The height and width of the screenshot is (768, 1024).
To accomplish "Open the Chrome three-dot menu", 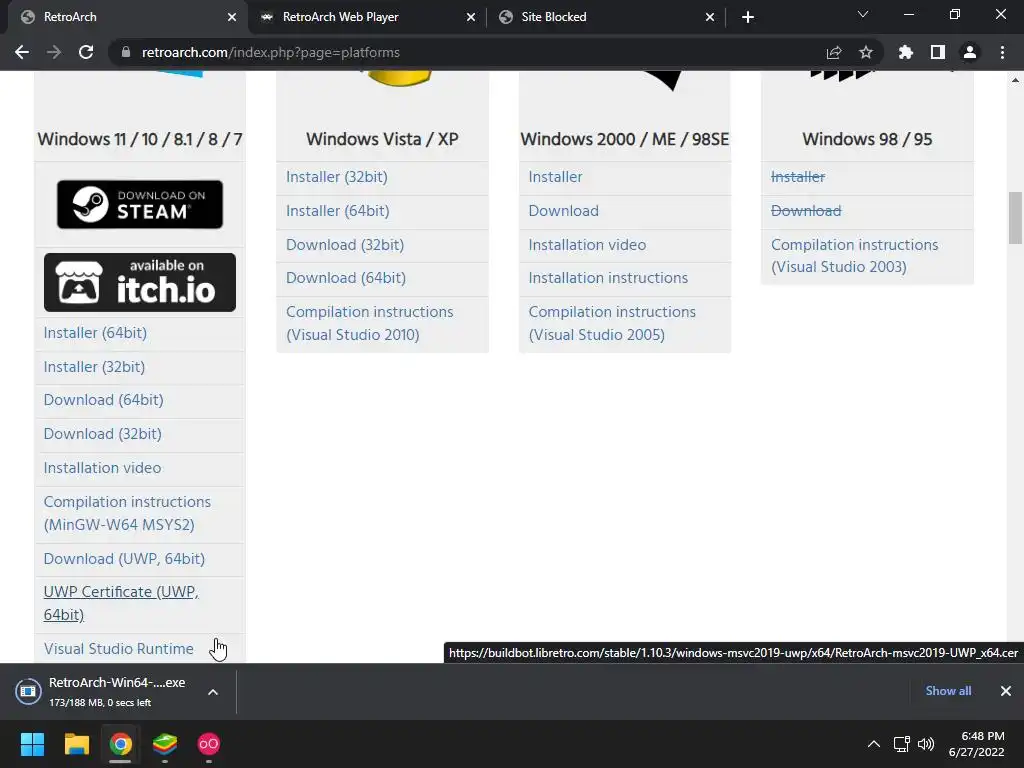I will coord(1002,52).
